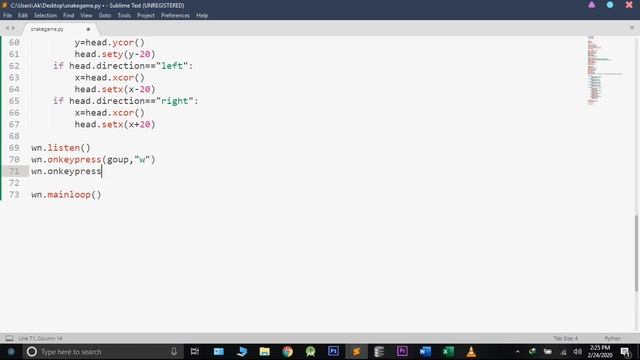
Task: Click the Sublime Text taskbar icon
Action: (x=356, y=351)
